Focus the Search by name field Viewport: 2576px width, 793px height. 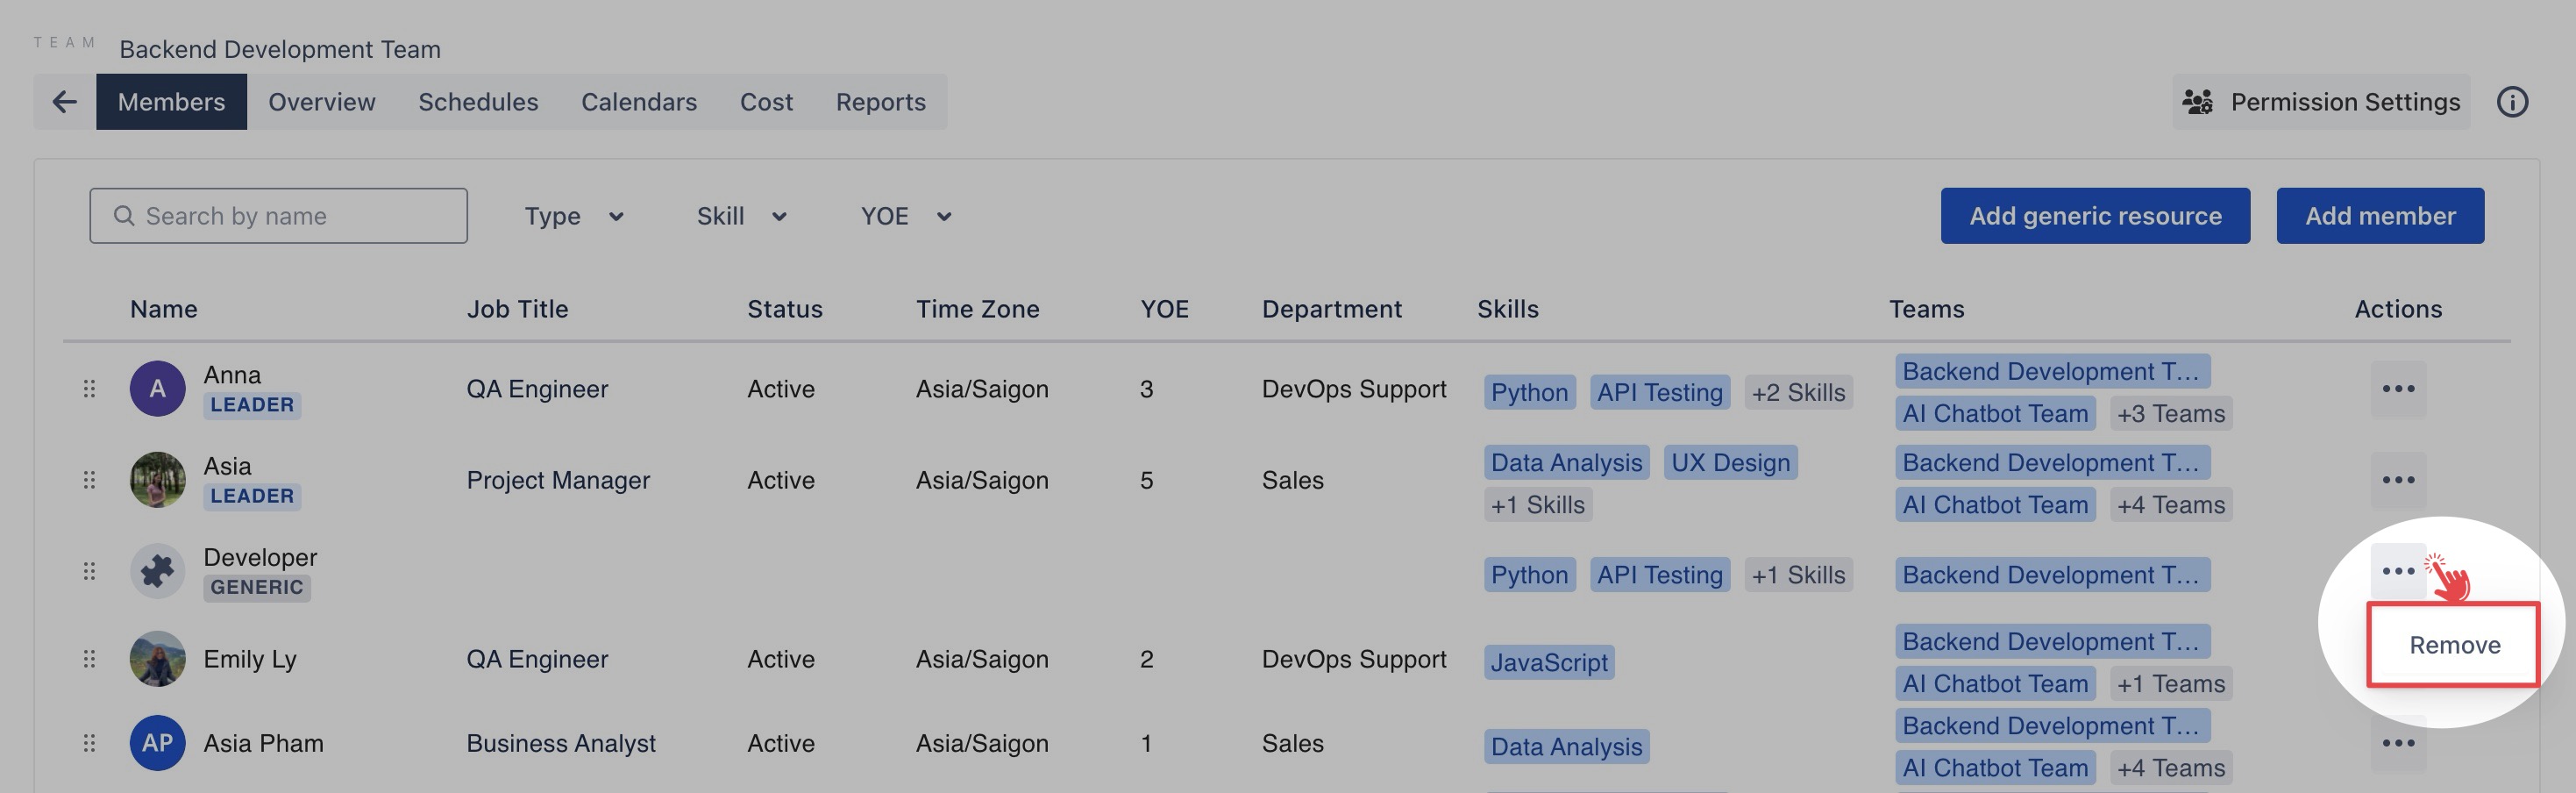pos(278,216)
